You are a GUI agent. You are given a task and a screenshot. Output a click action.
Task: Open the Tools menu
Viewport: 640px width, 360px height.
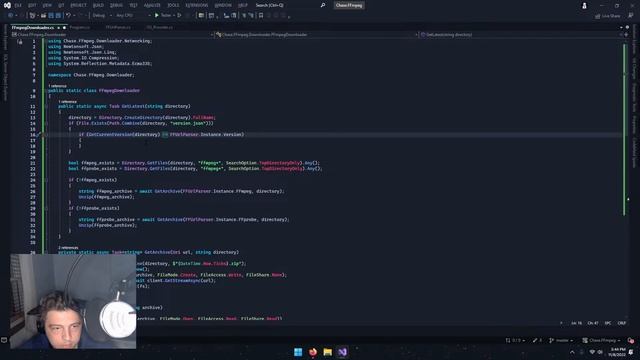[x=173, y=5]
